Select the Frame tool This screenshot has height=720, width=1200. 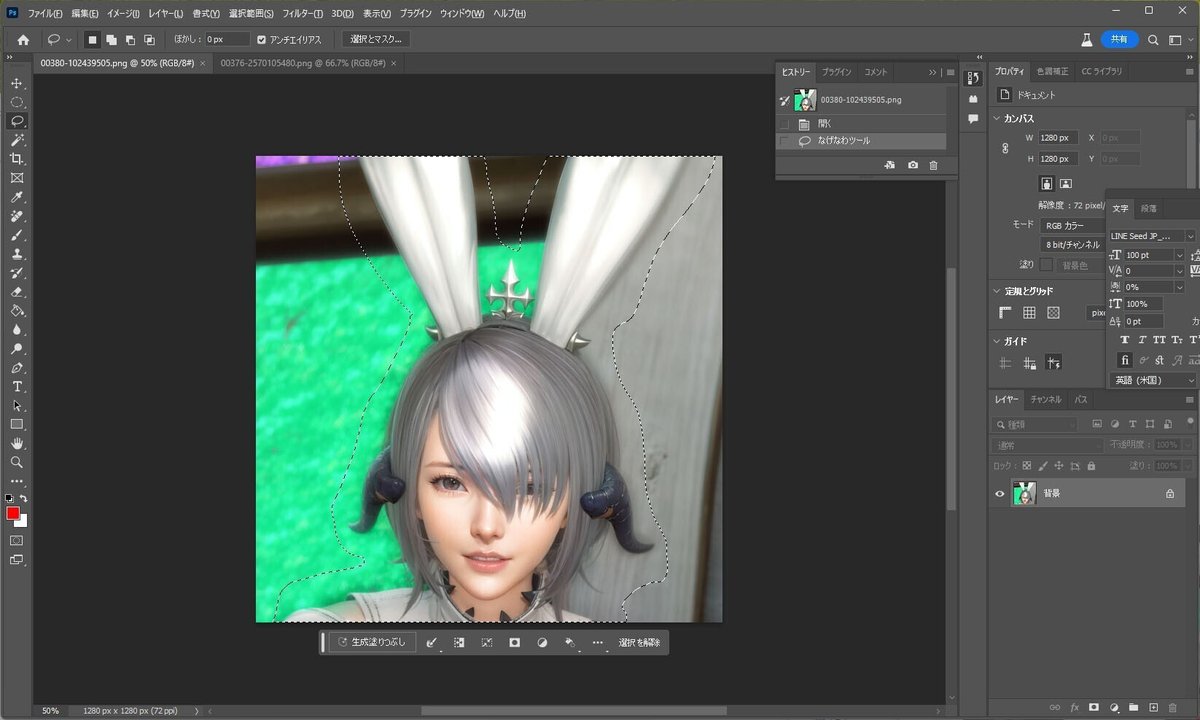[17, 178]
